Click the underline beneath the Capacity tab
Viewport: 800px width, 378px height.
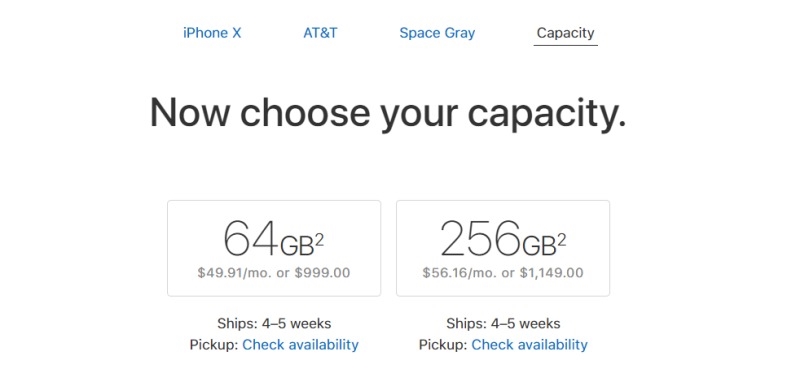pos(565,45)
